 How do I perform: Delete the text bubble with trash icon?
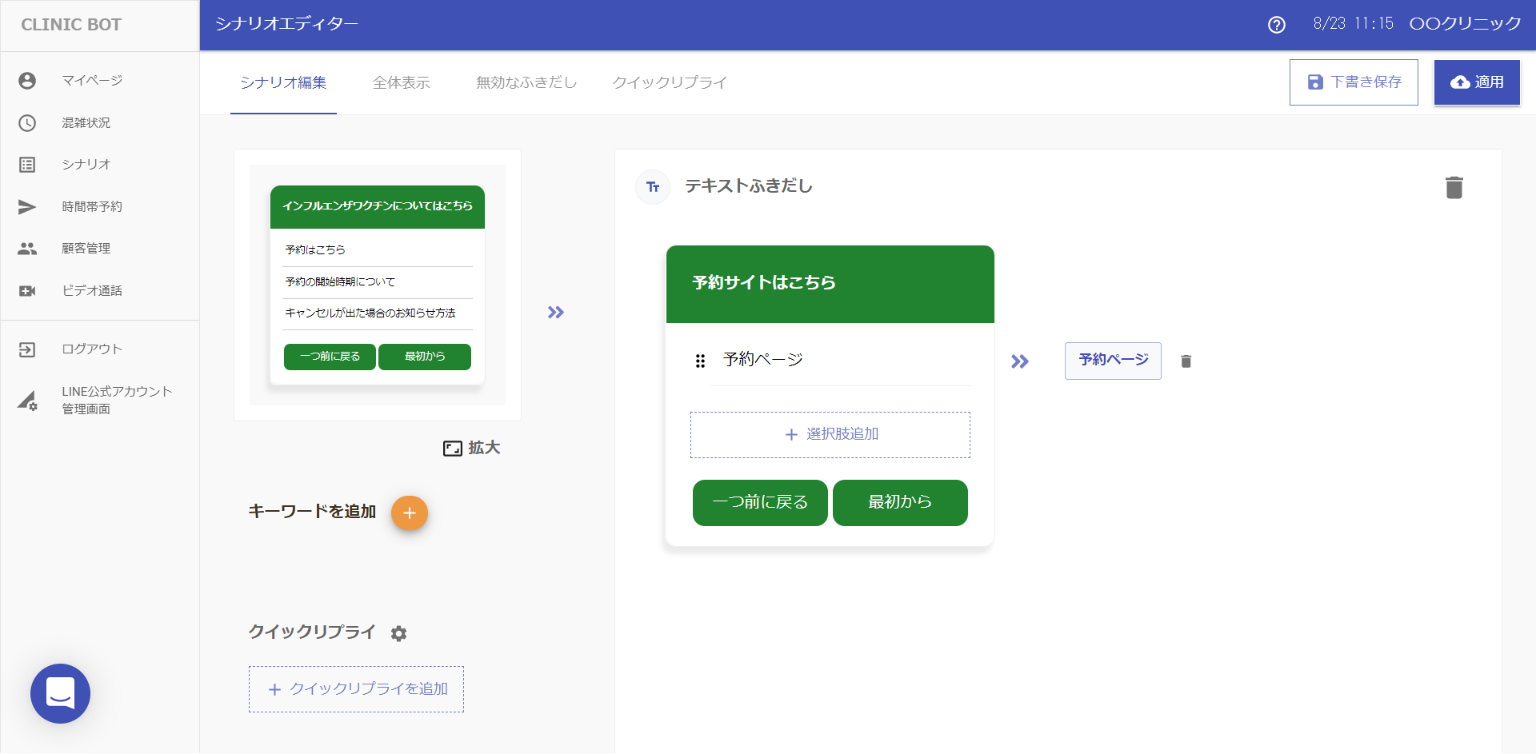click(x=1454, y=187)
